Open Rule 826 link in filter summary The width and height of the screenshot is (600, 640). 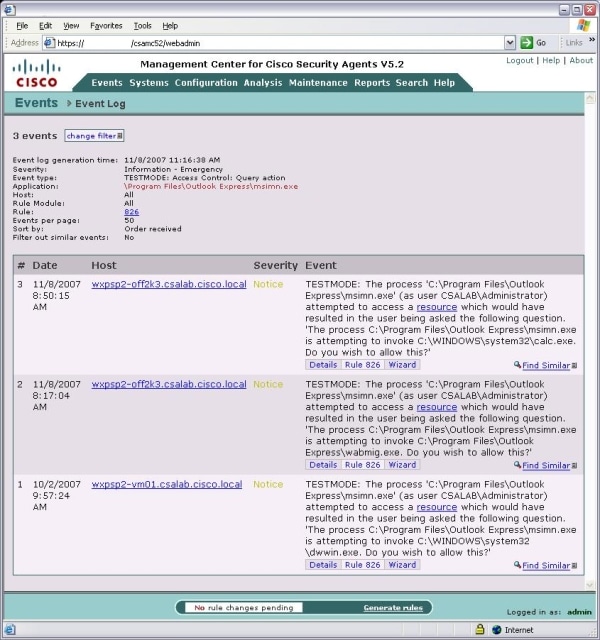pos(131,212)
